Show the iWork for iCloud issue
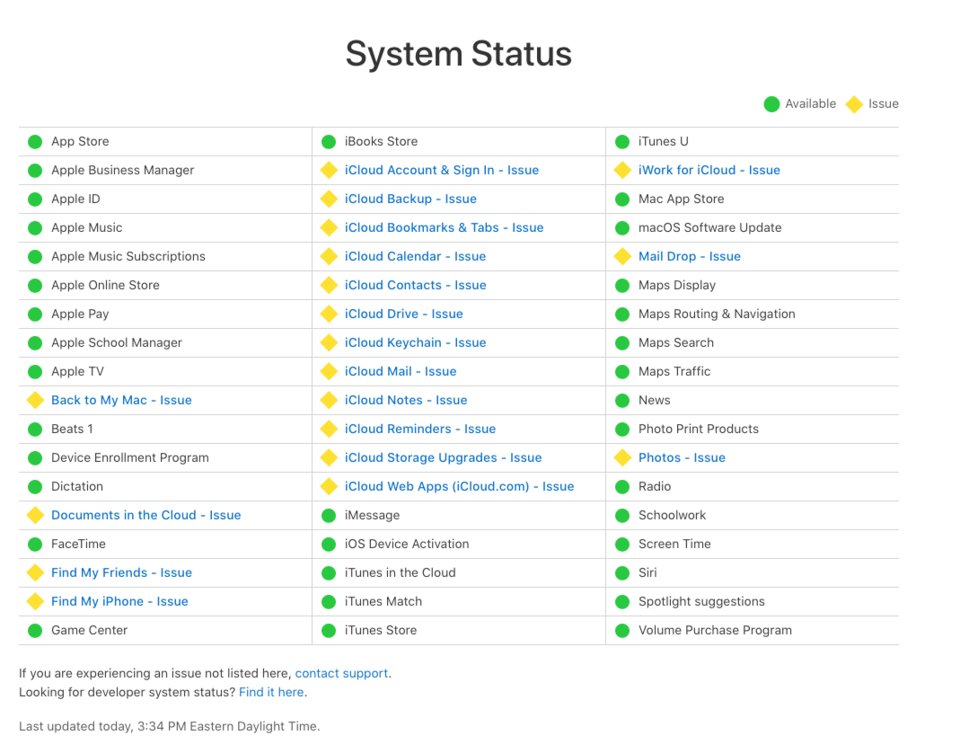 [709, 171]
